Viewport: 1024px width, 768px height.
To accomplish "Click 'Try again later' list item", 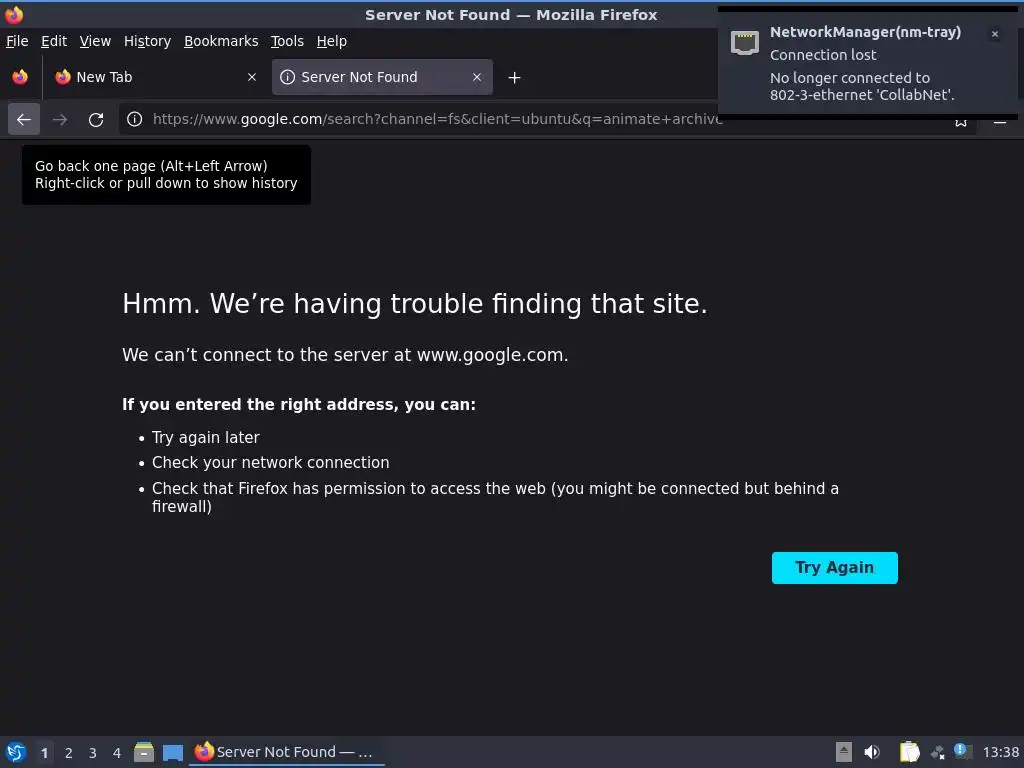I will point(206,438).
